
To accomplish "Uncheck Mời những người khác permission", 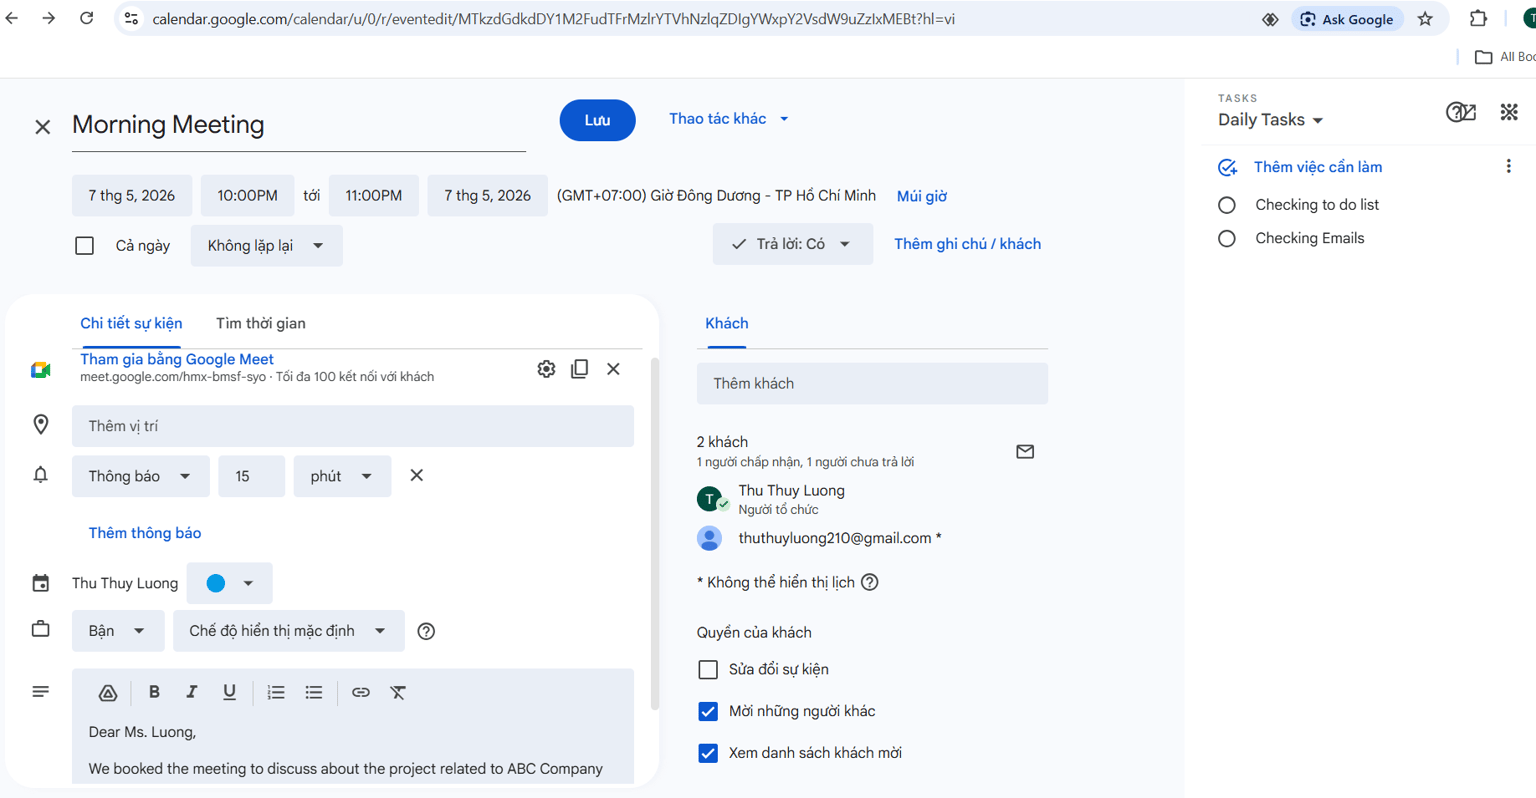I will pos(708,711).
